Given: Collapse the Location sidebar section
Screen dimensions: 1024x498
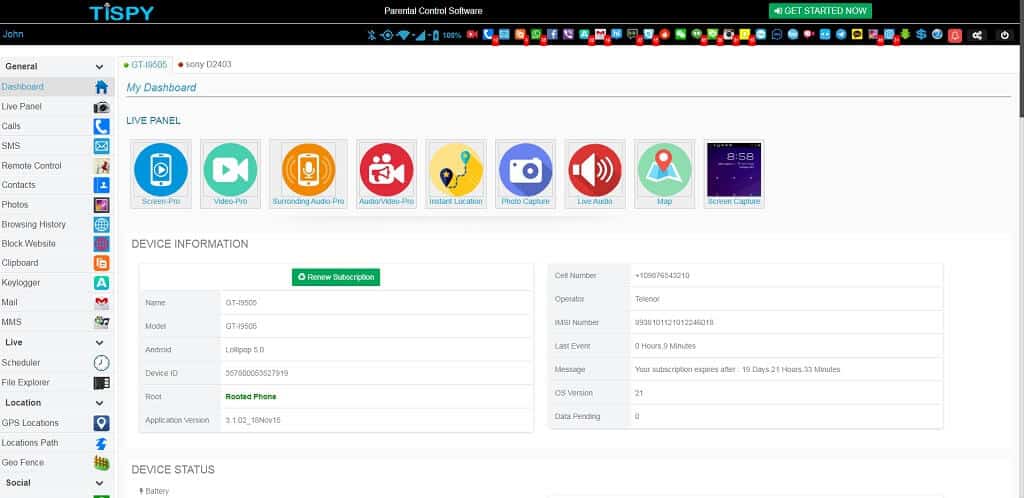Looking at the screenshot, I should [99, 403].
